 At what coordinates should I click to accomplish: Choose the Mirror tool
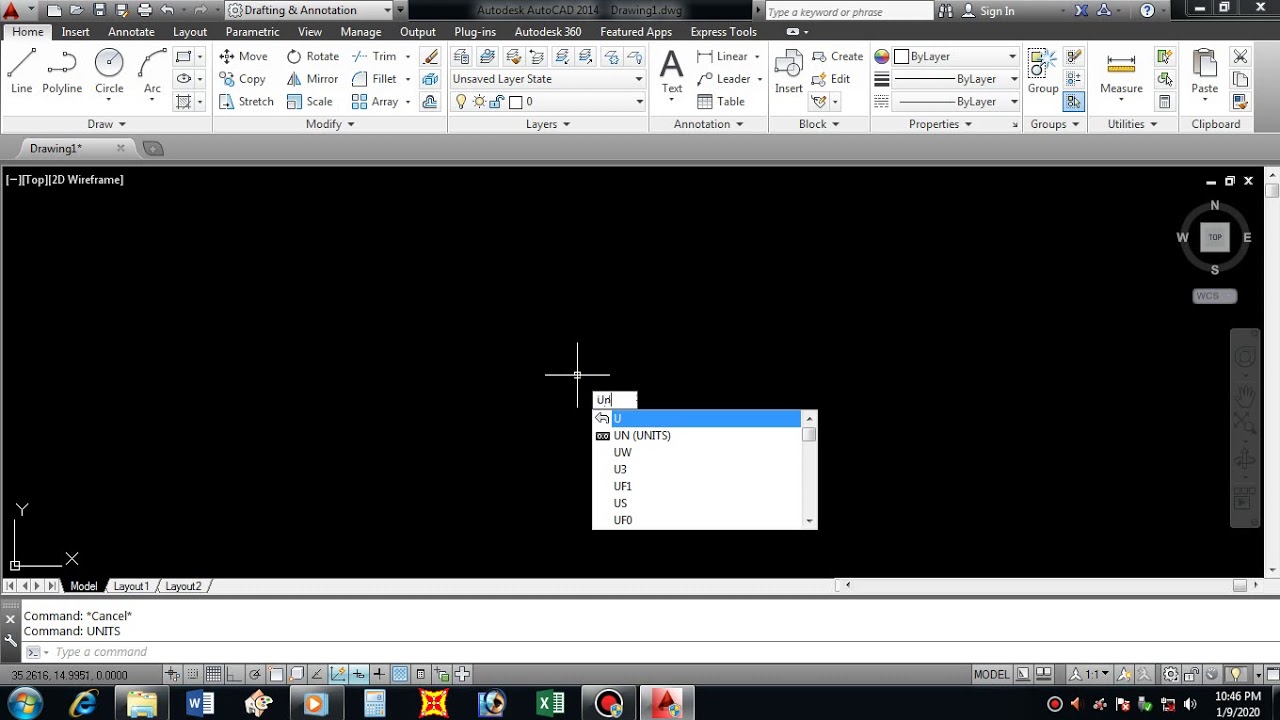(x=312, y=79)
